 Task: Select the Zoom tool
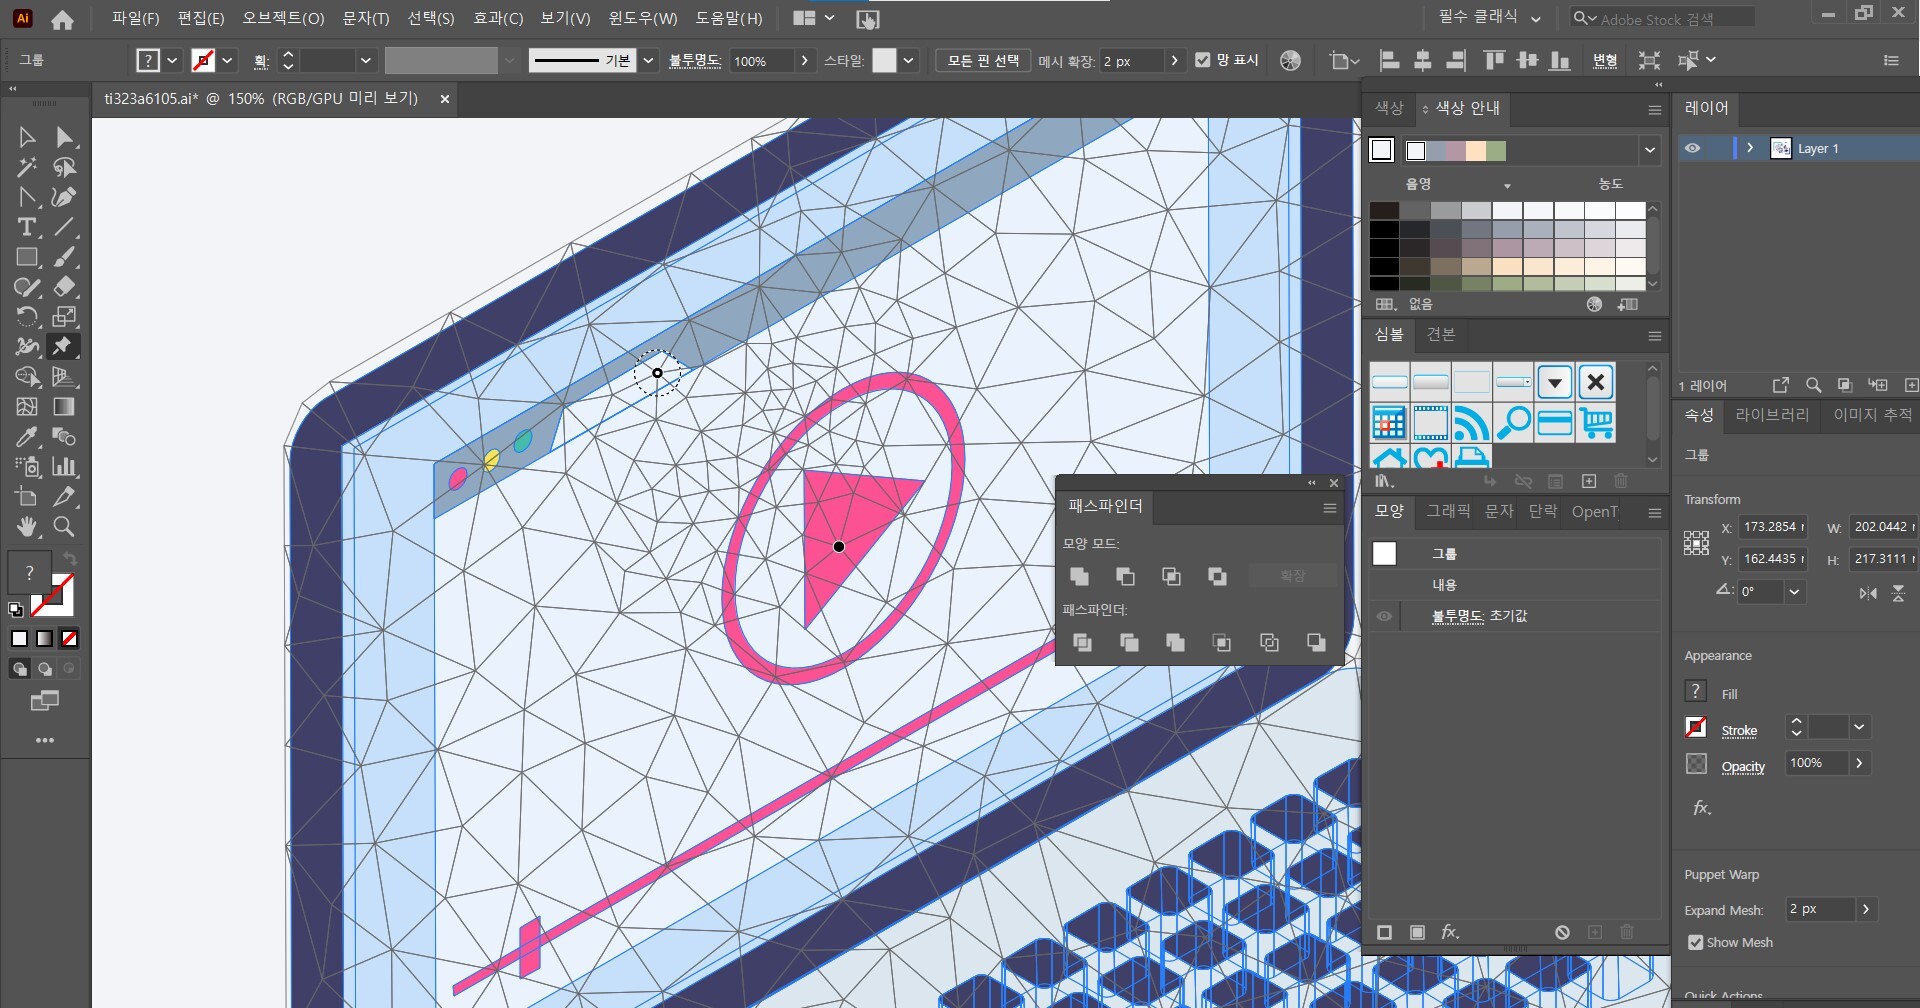point(64,527)
